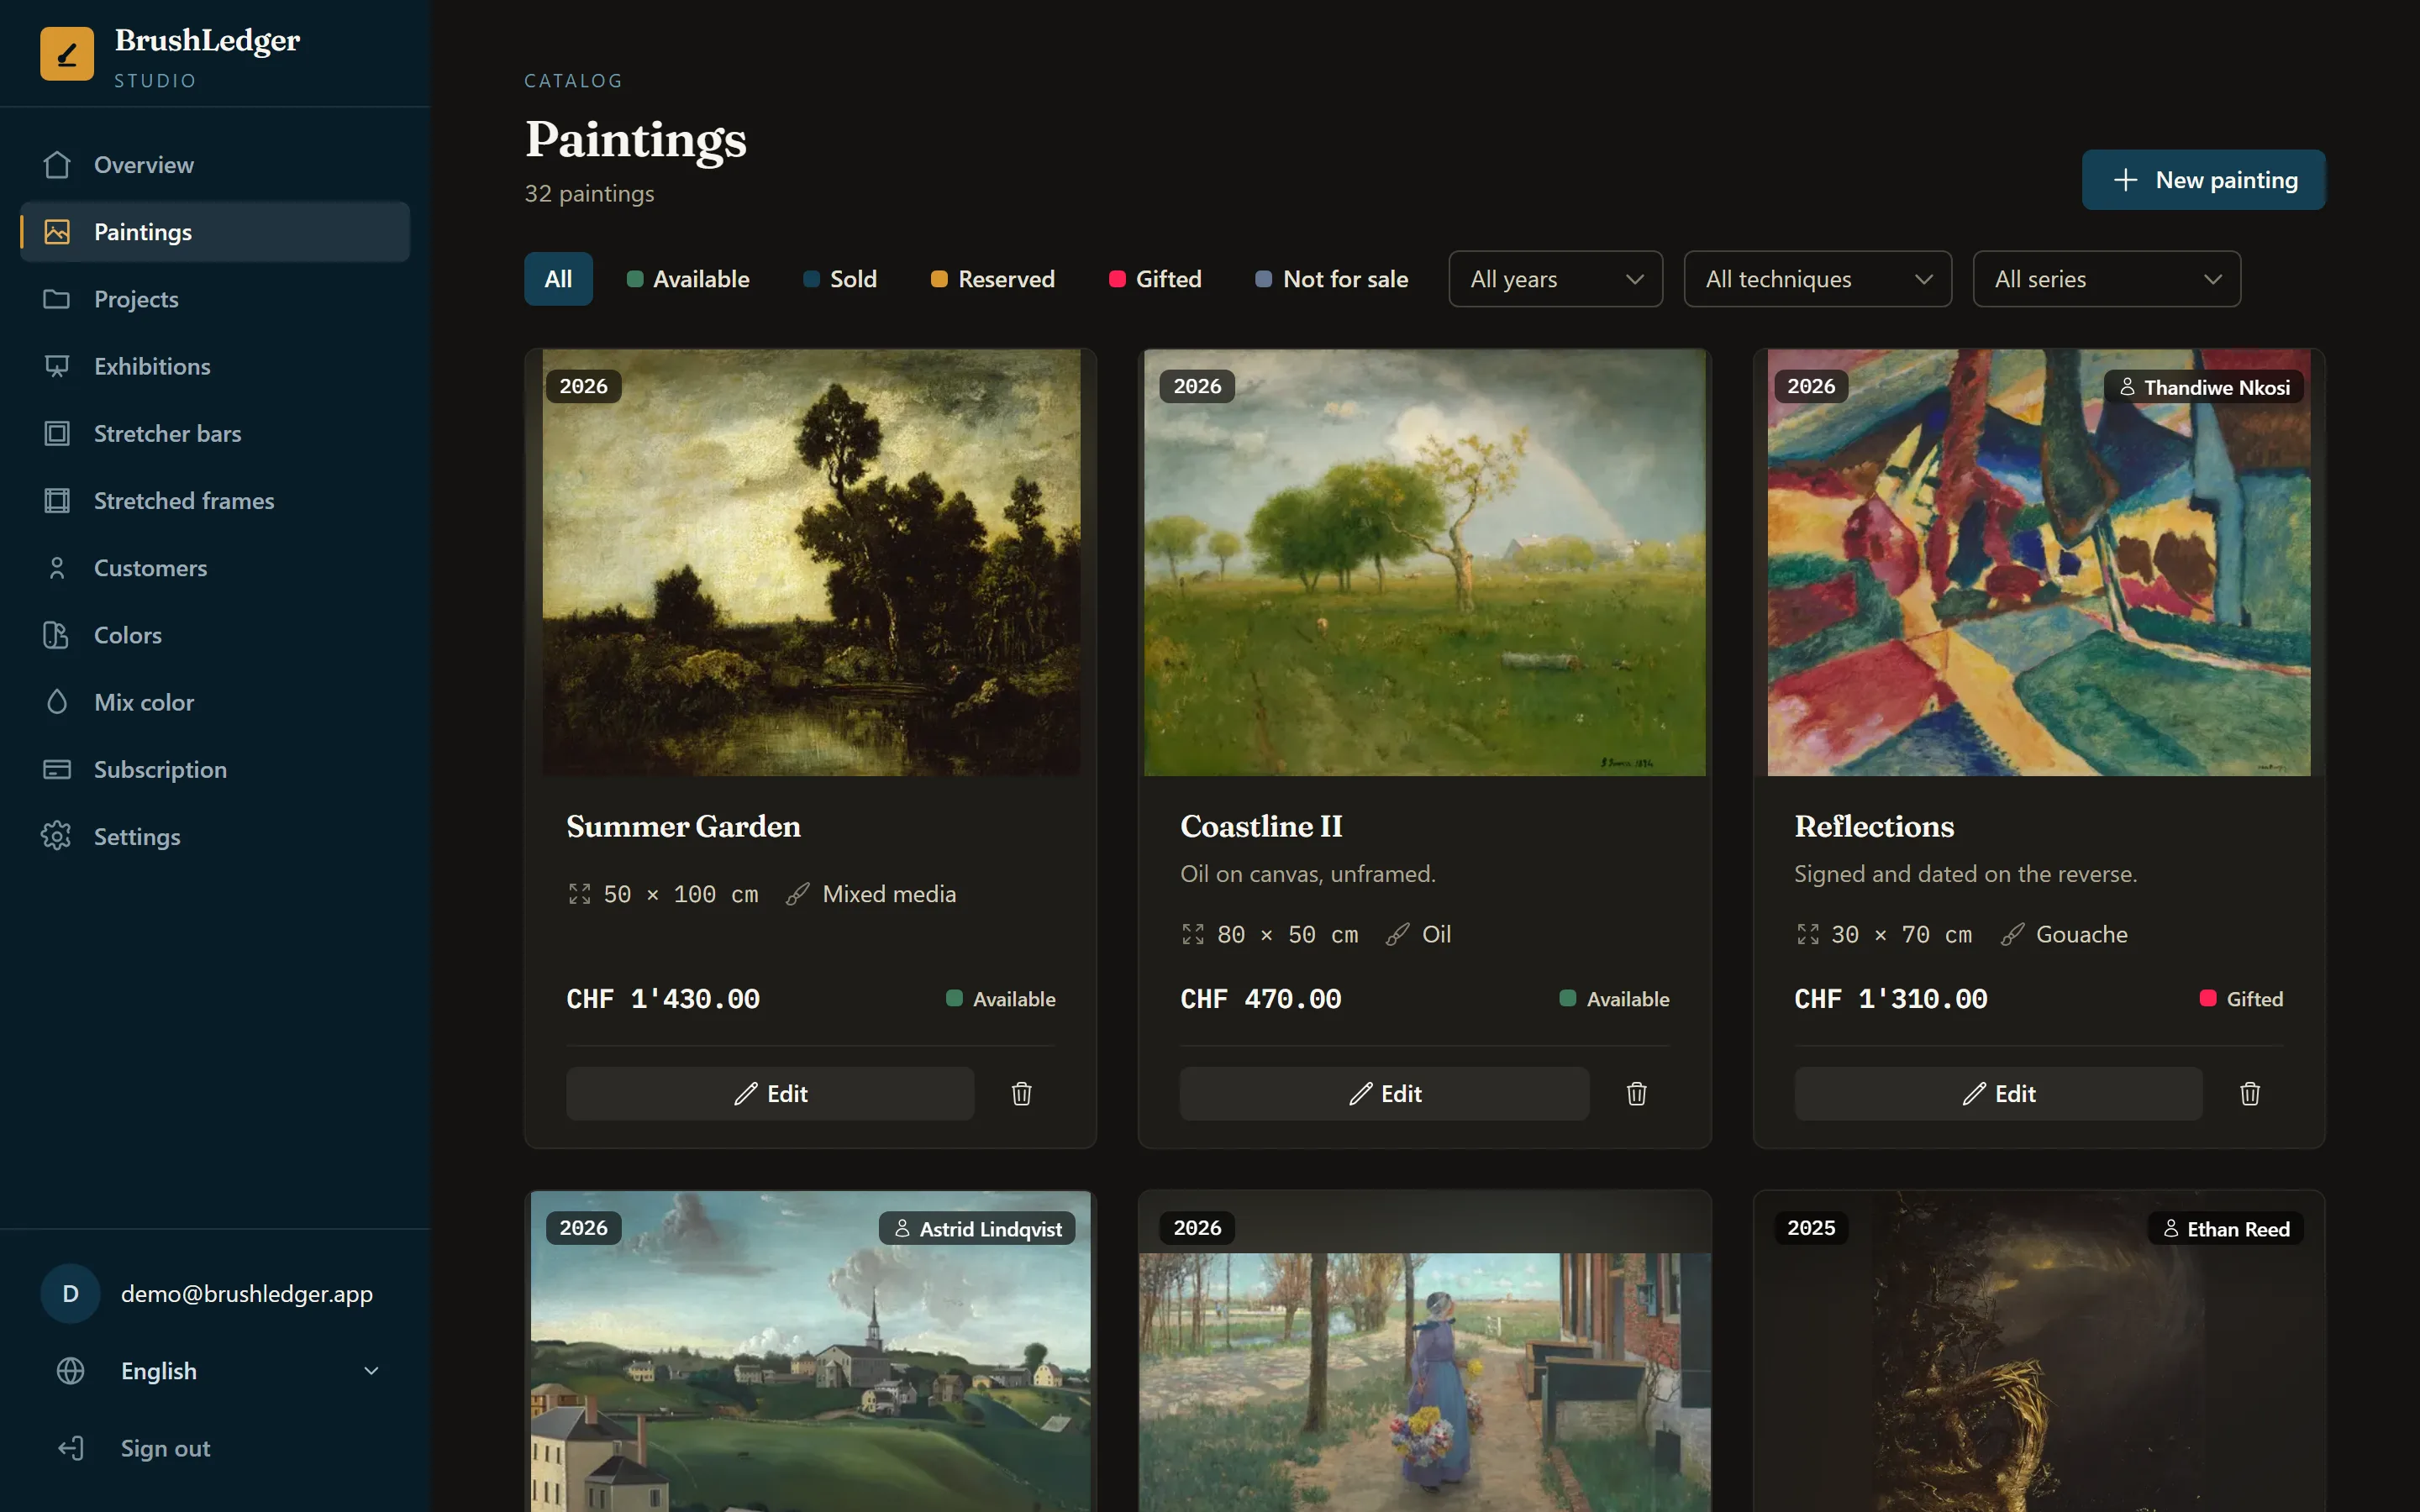
Task: Open the All techniques dropdown
Action: coord(1817,279)
